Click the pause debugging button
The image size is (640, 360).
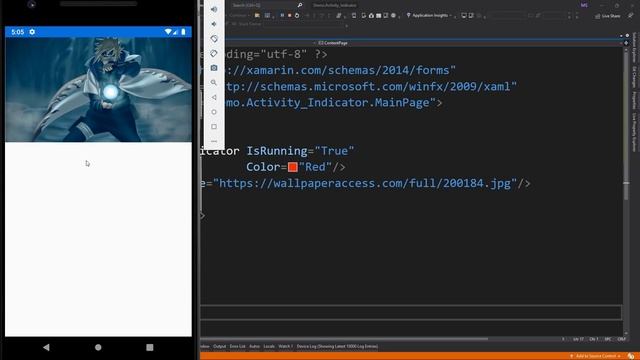282,16
